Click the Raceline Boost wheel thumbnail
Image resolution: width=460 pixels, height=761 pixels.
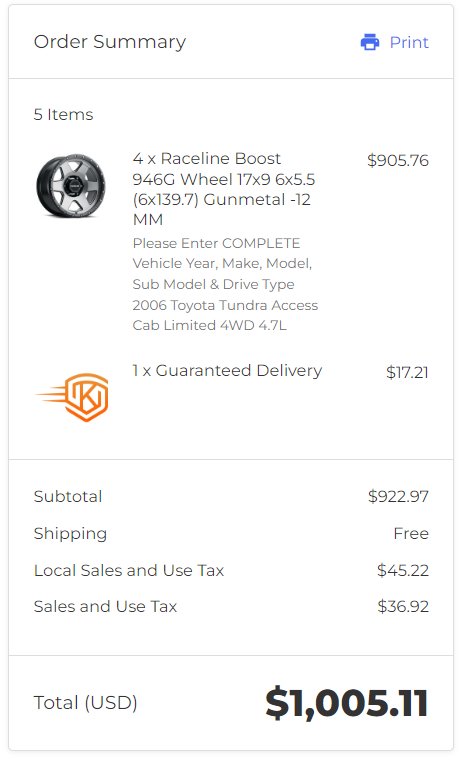tap(71, 186)
